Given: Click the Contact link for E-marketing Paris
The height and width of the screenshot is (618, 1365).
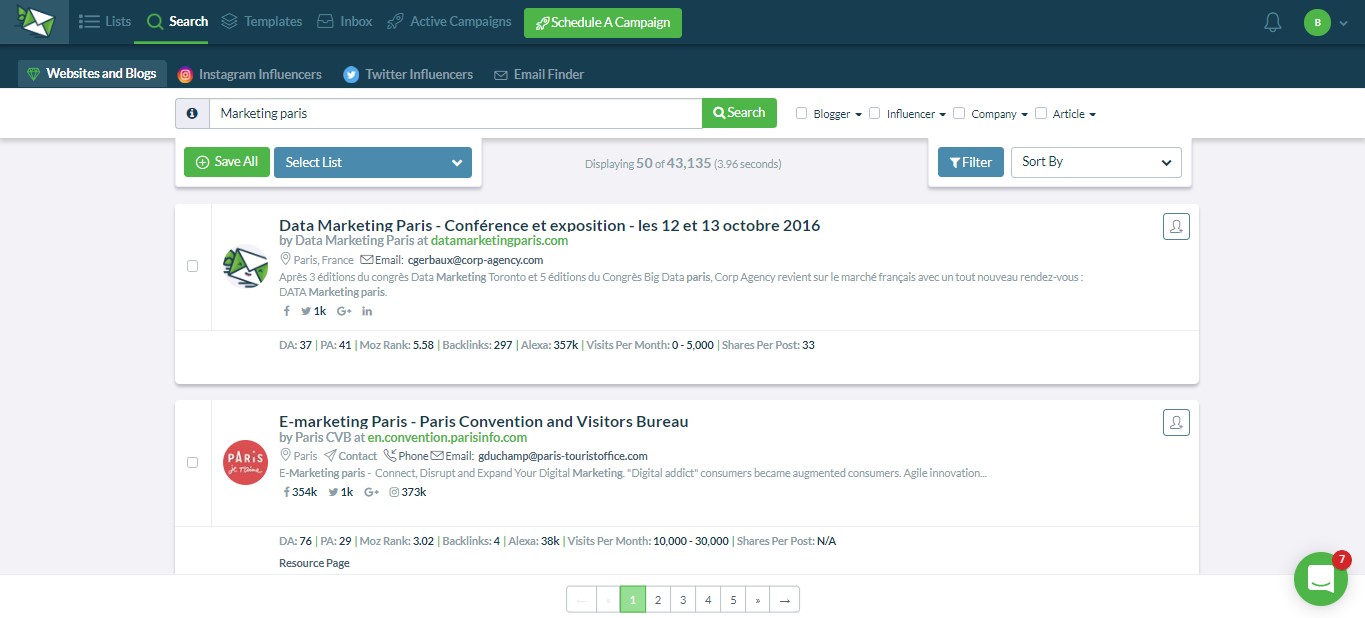Looking at the screenshot, I should tap(350, 456).
